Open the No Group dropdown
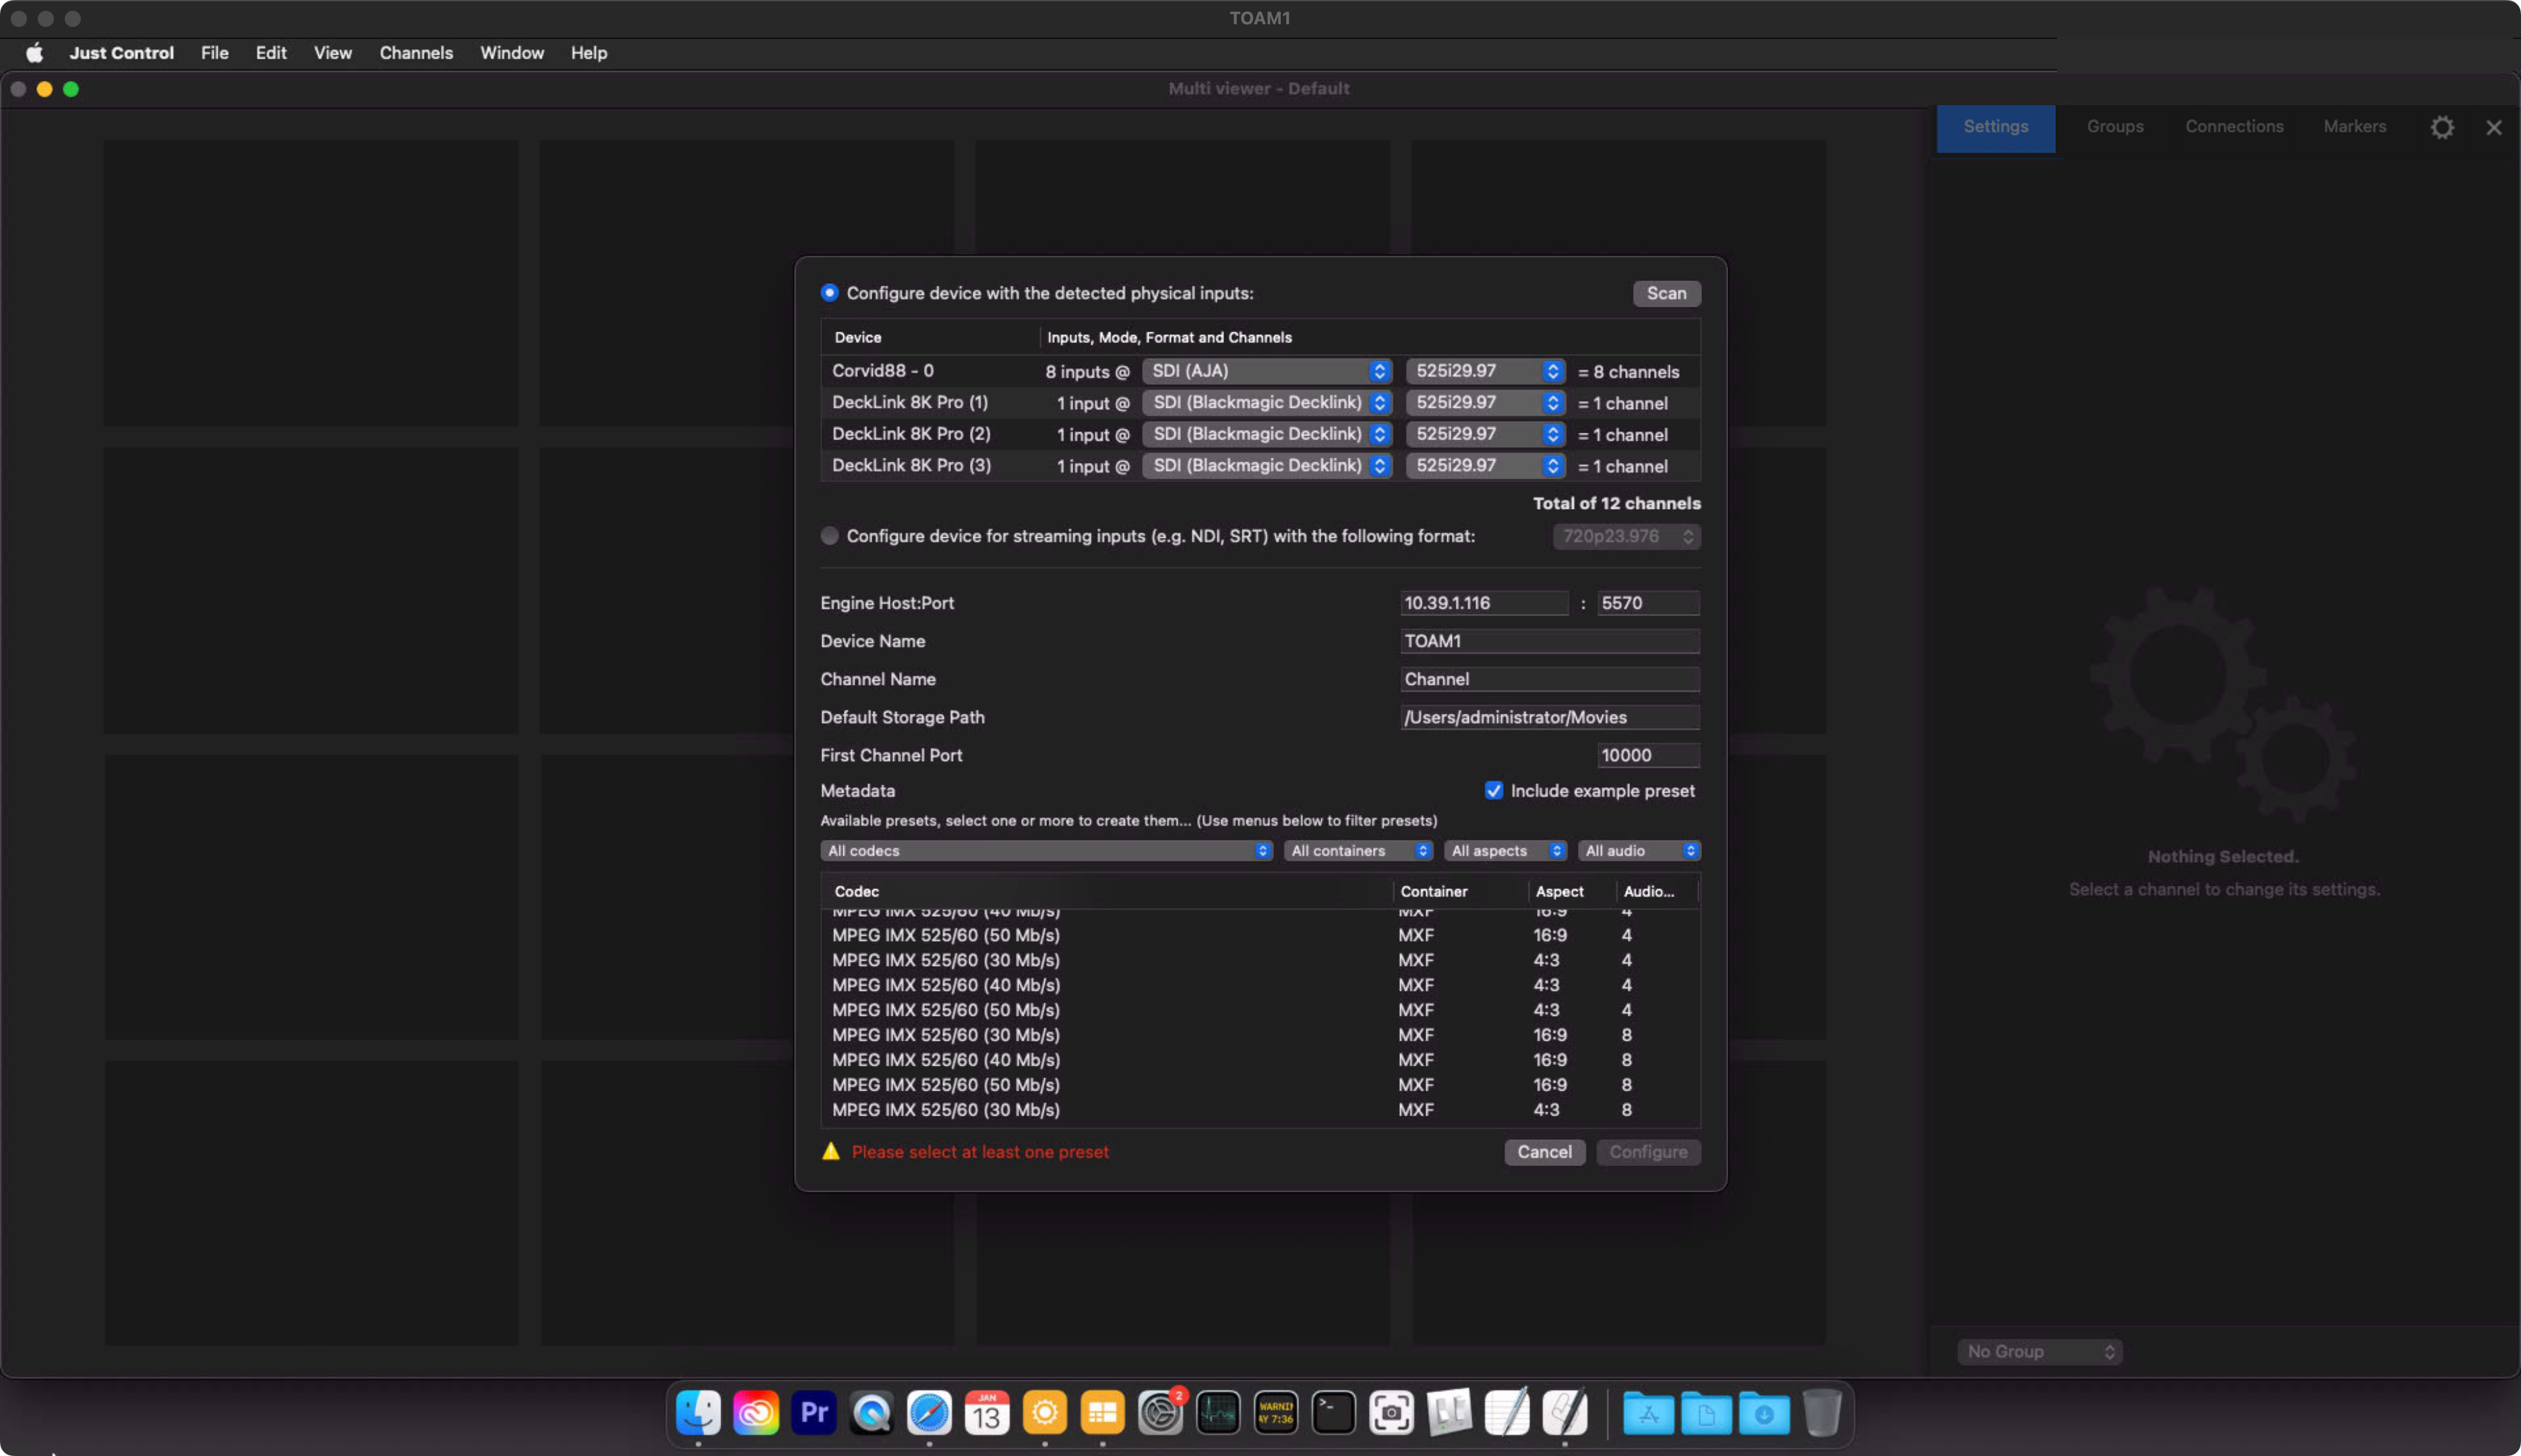 click(2039, 1351)
